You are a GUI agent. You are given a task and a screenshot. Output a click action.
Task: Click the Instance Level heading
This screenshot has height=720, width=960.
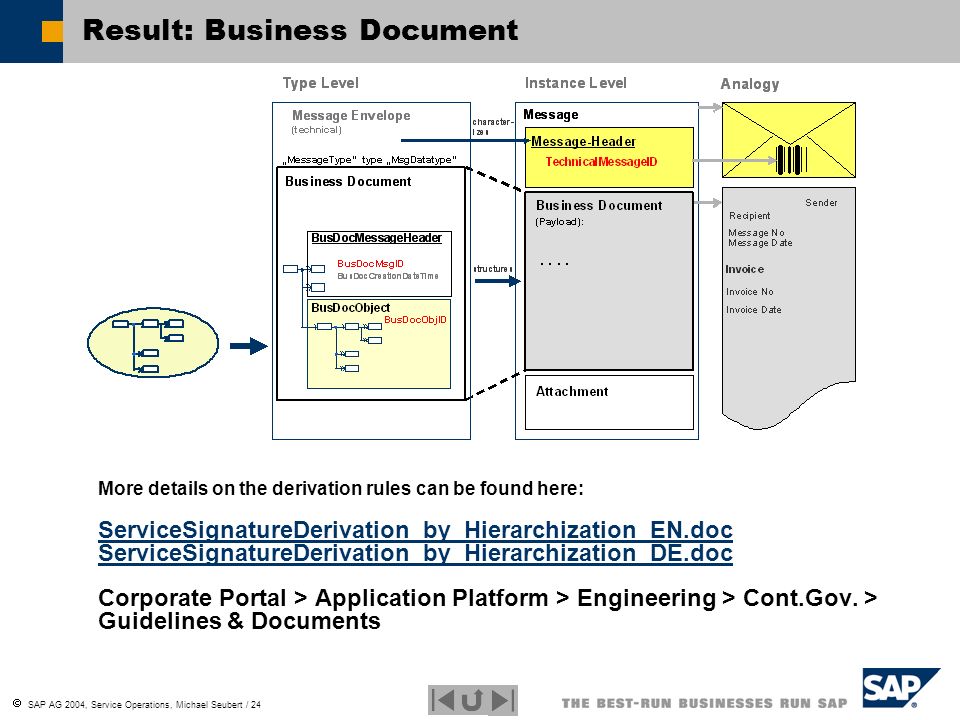[x=576, y=83]
